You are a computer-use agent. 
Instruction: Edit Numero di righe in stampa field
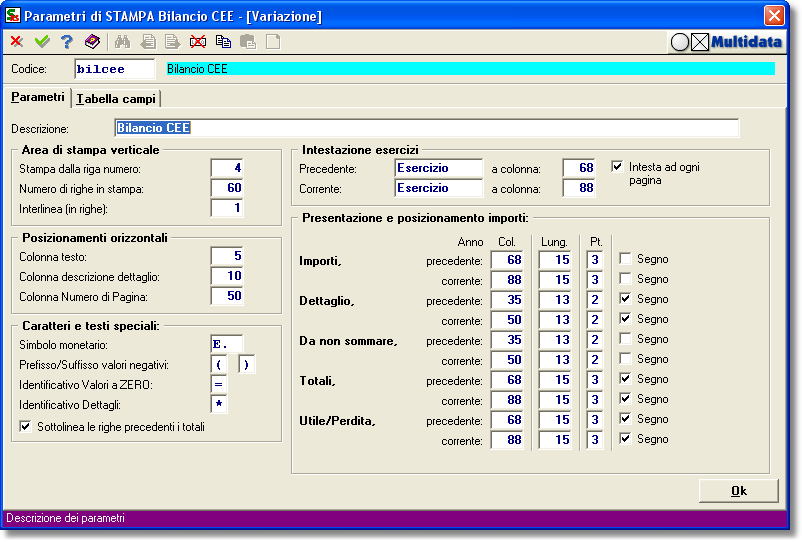pyautogui.click(x=227, y=188)
